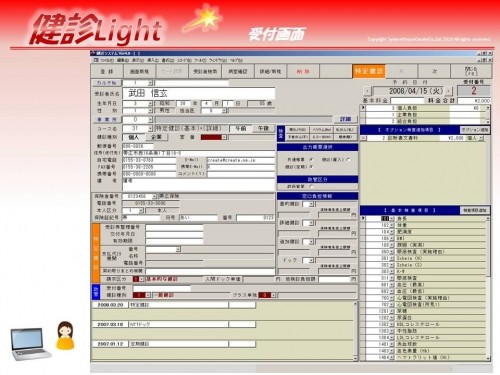This screenshot has height=375, width=500.
Task: Open the 担当医 dropdown
Action: tap(224, 110)
